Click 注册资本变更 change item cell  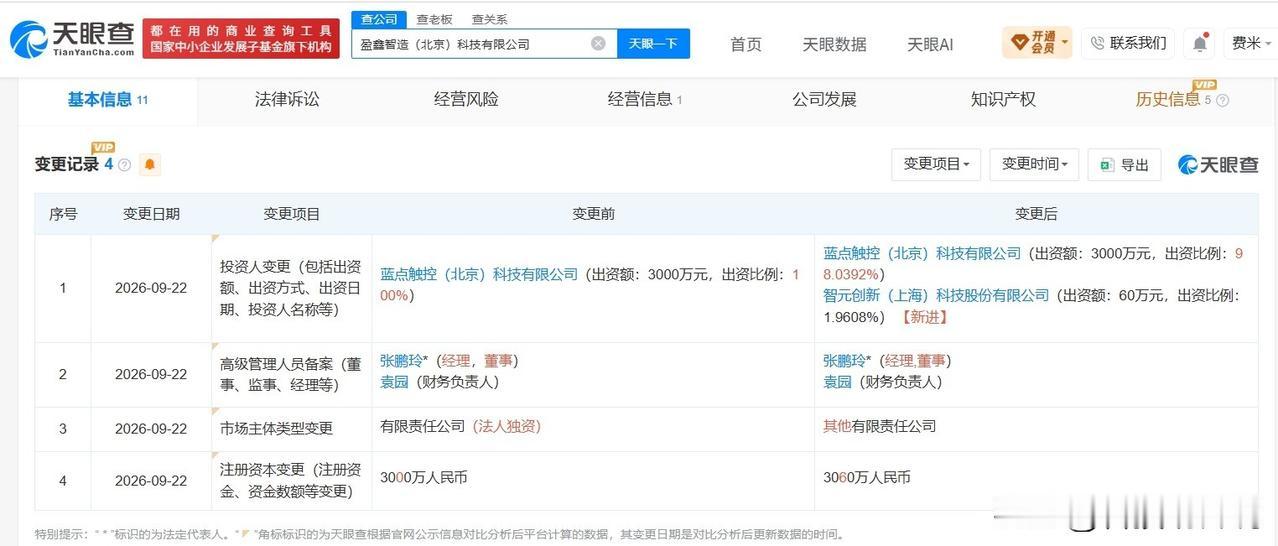(291, 480)
